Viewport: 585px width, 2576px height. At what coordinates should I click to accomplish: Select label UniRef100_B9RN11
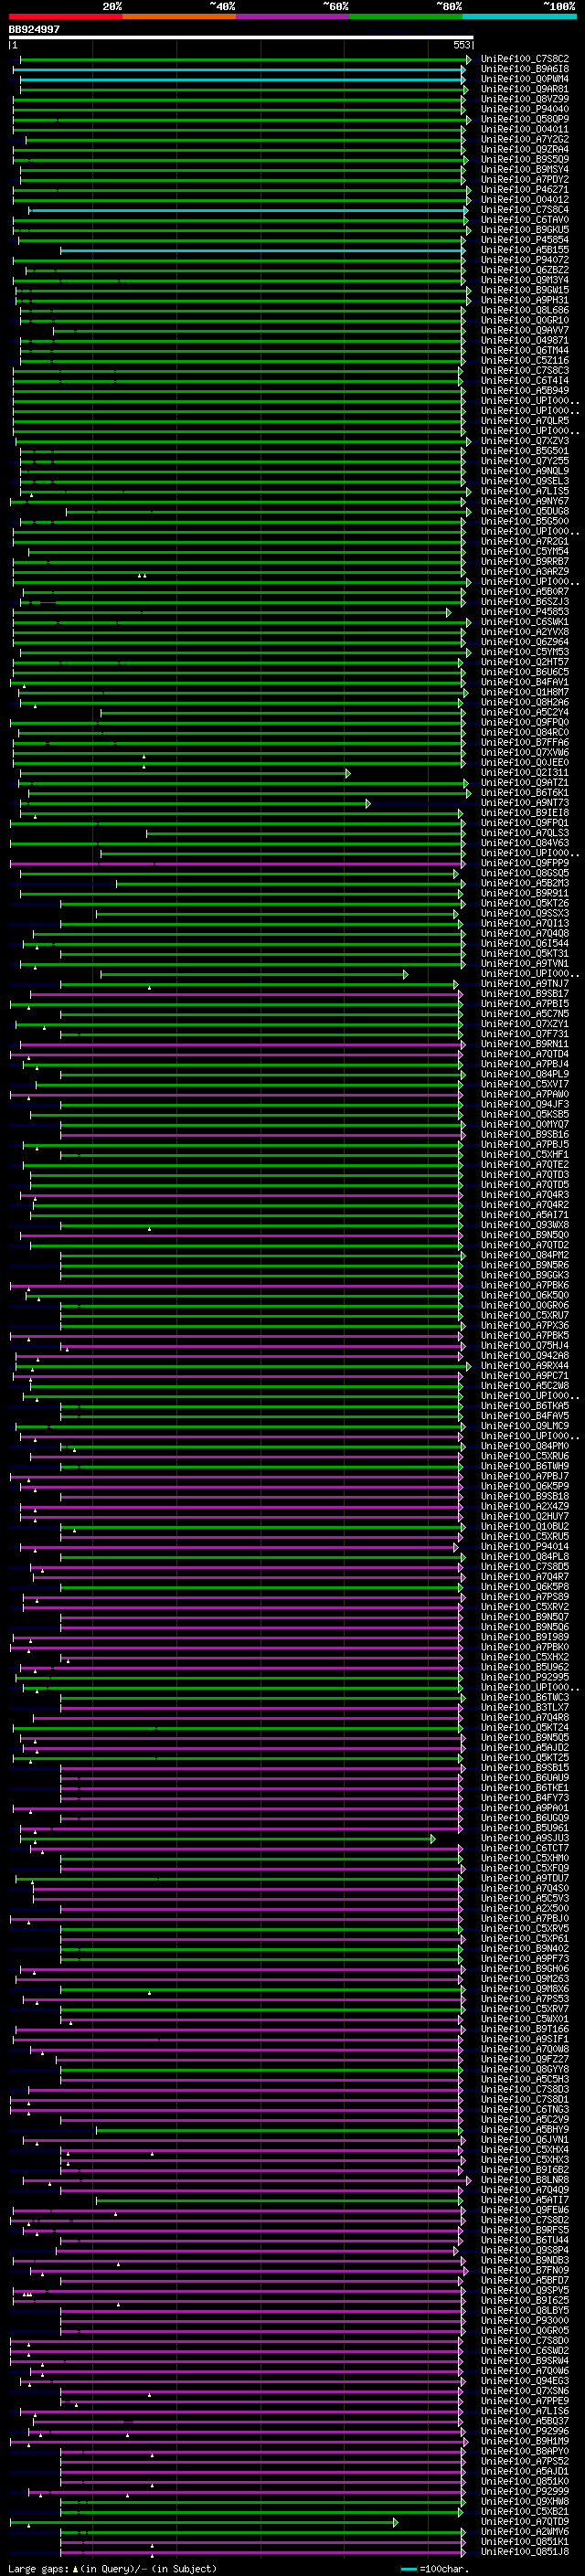pyautogui.click(x=525, y=1044)
